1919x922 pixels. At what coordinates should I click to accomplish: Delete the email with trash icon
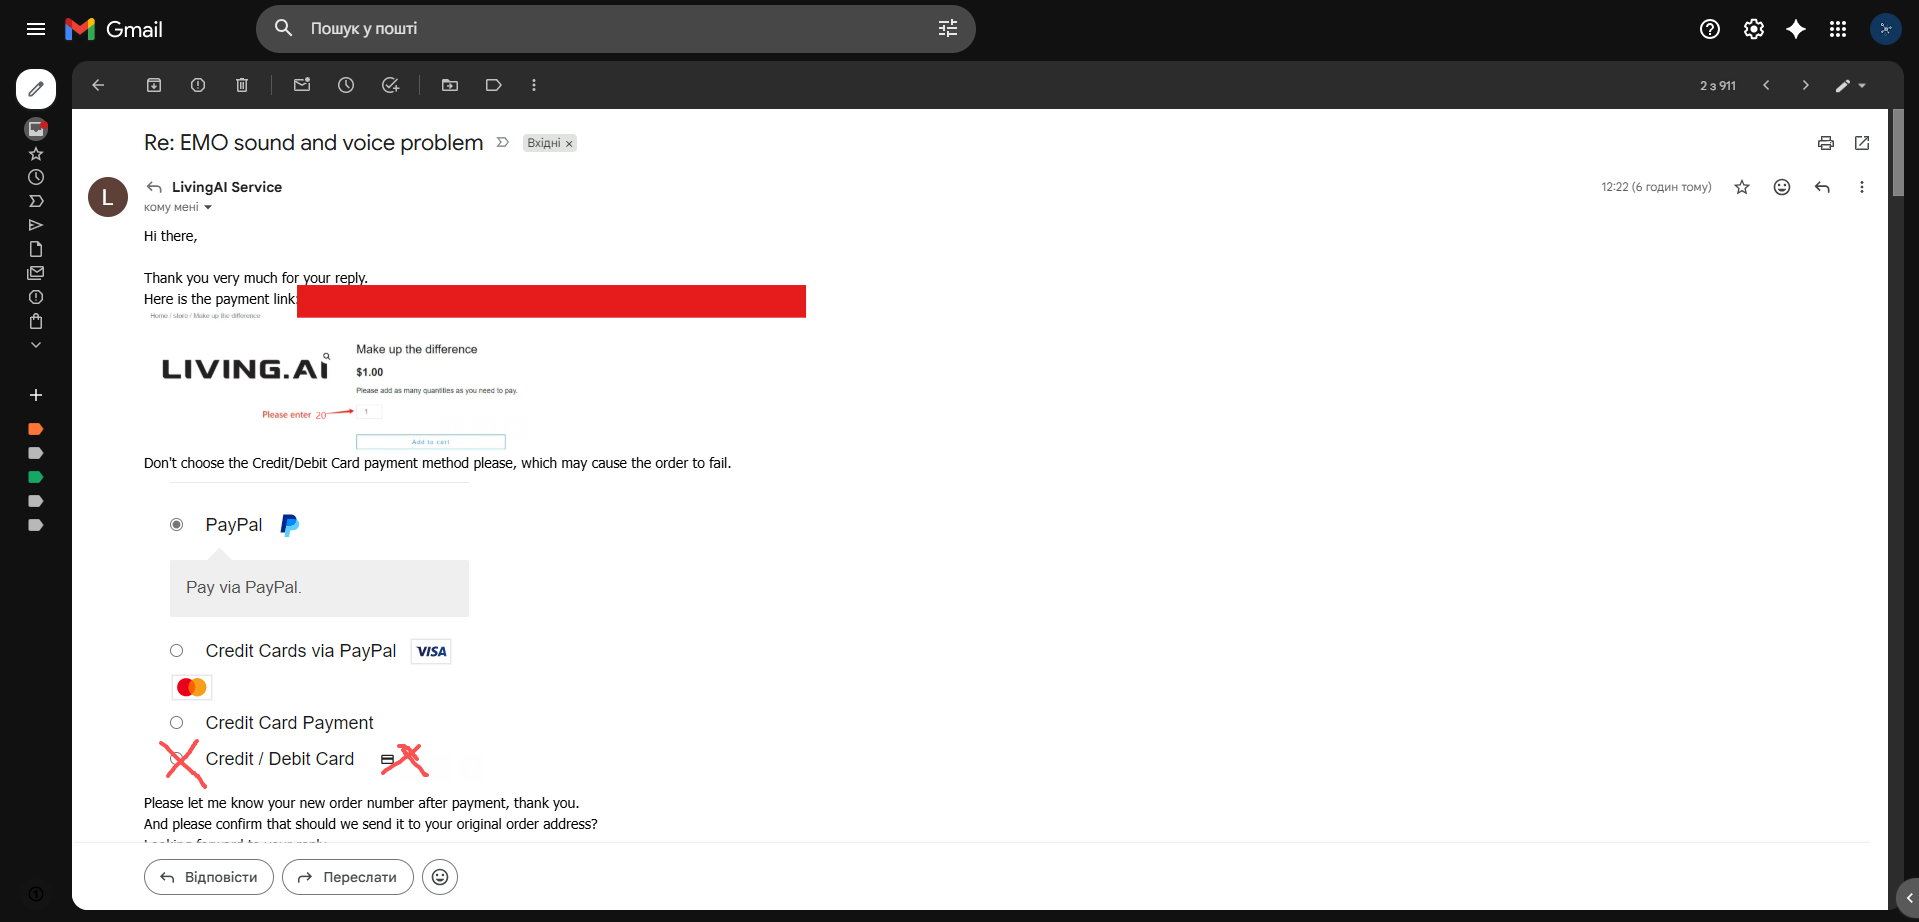[x=242, y=85]
